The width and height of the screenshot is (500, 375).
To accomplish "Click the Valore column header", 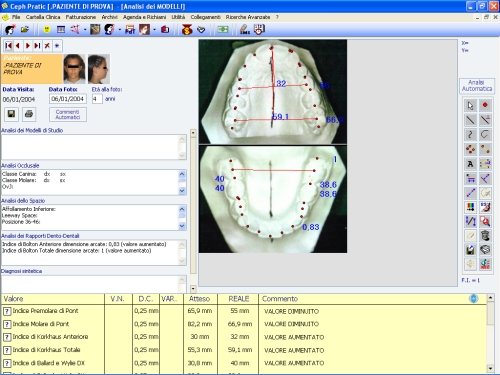I will click(x=53, y=299).
